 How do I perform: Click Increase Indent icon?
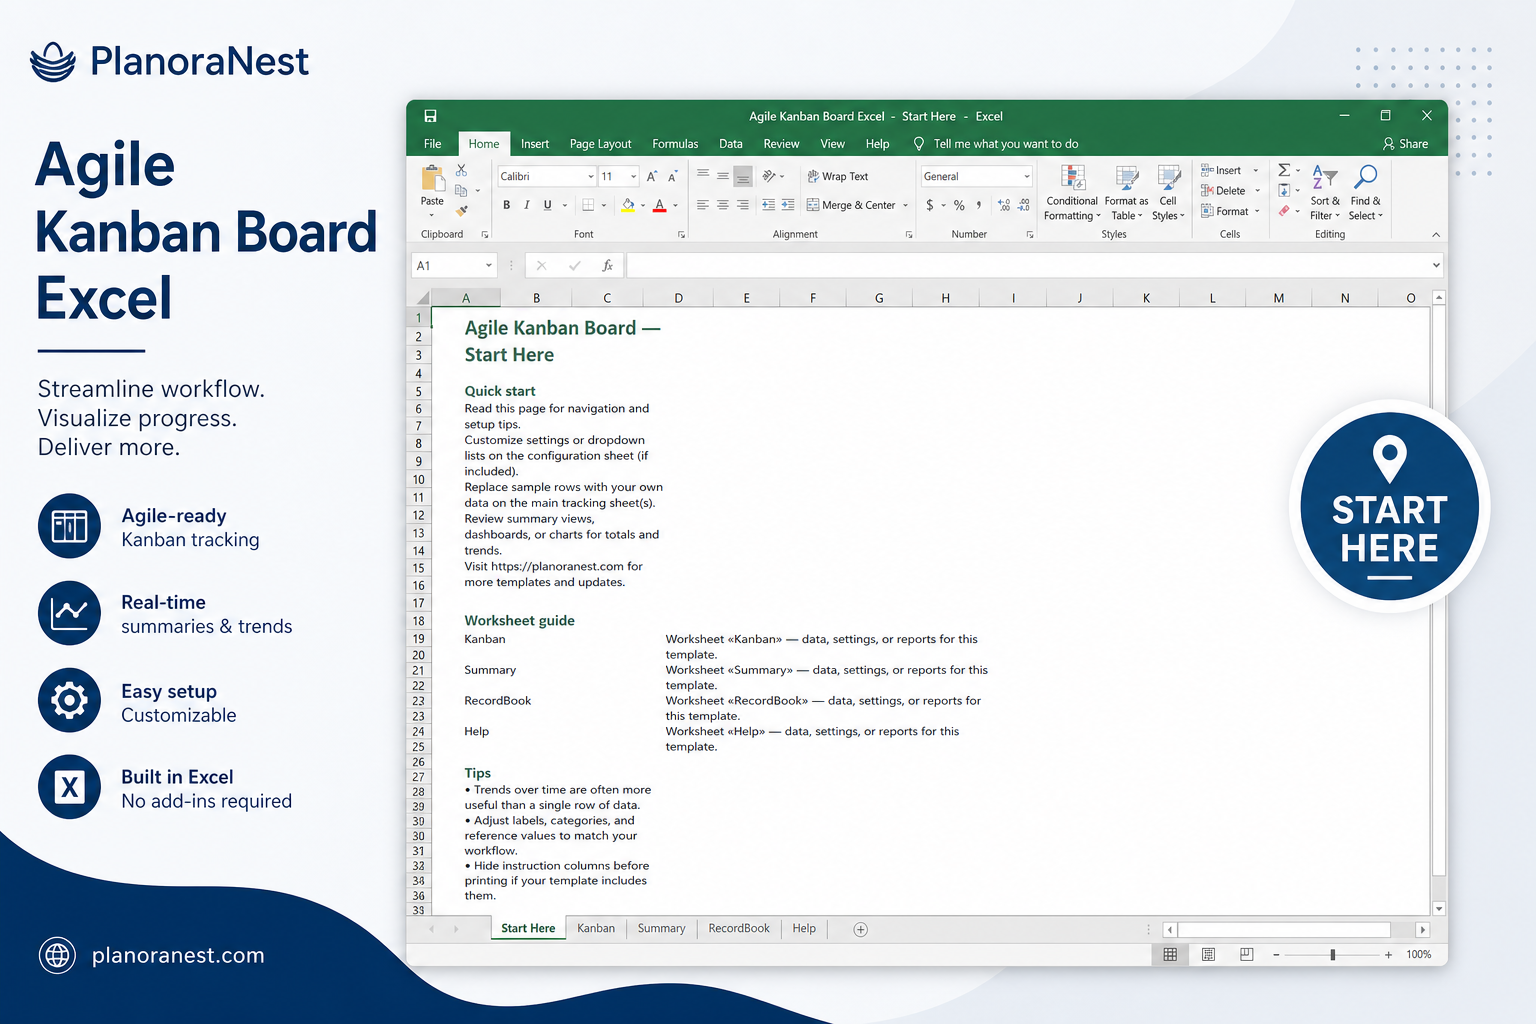788,205
